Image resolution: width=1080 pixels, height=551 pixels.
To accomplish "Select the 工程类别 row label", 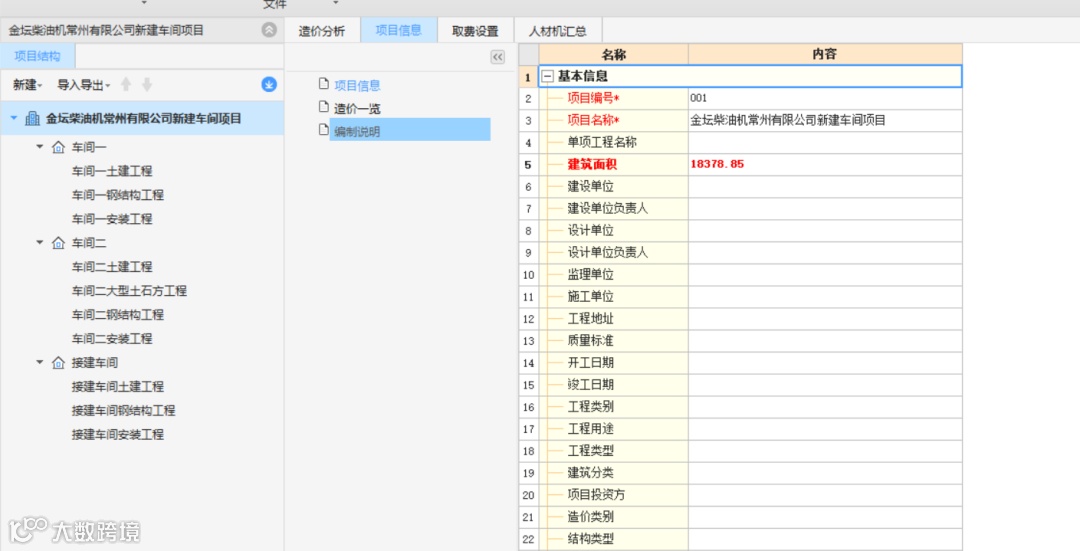I will pyautogui.click(x=590, y=407).
